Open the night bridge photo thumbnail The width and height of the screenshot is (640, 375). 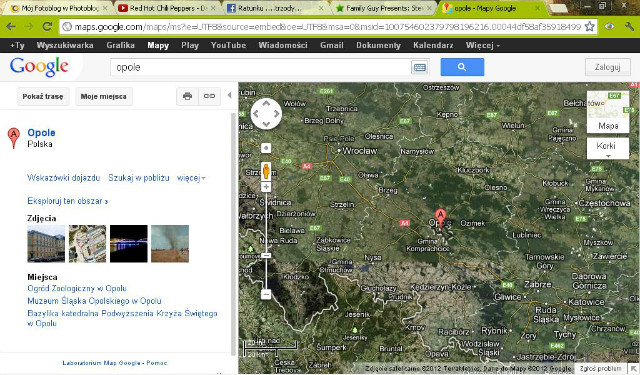click(129, 244)
